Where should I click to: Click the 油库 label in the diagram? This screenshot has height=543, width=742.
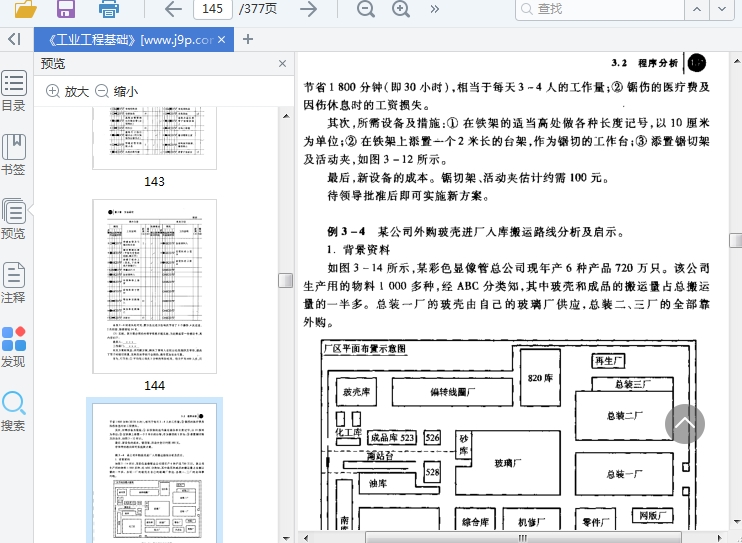coord(378,483)
